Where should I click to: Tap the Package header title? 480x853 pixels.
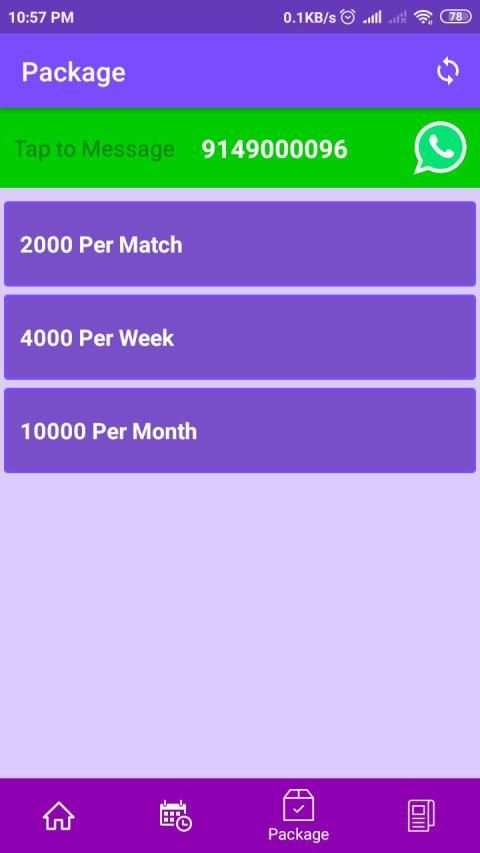coord(73,73)
